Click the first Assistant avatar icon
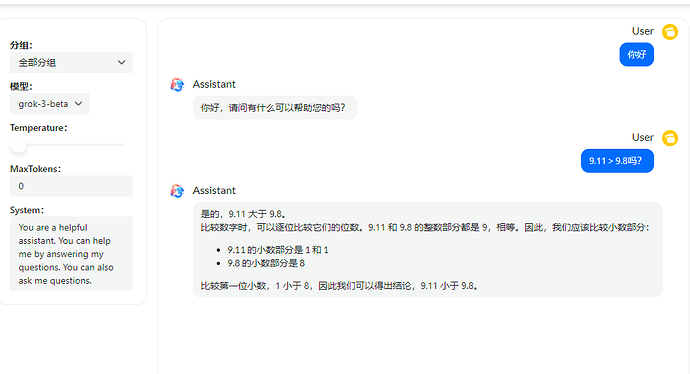The image size is (690, 374). coord(177,84)
